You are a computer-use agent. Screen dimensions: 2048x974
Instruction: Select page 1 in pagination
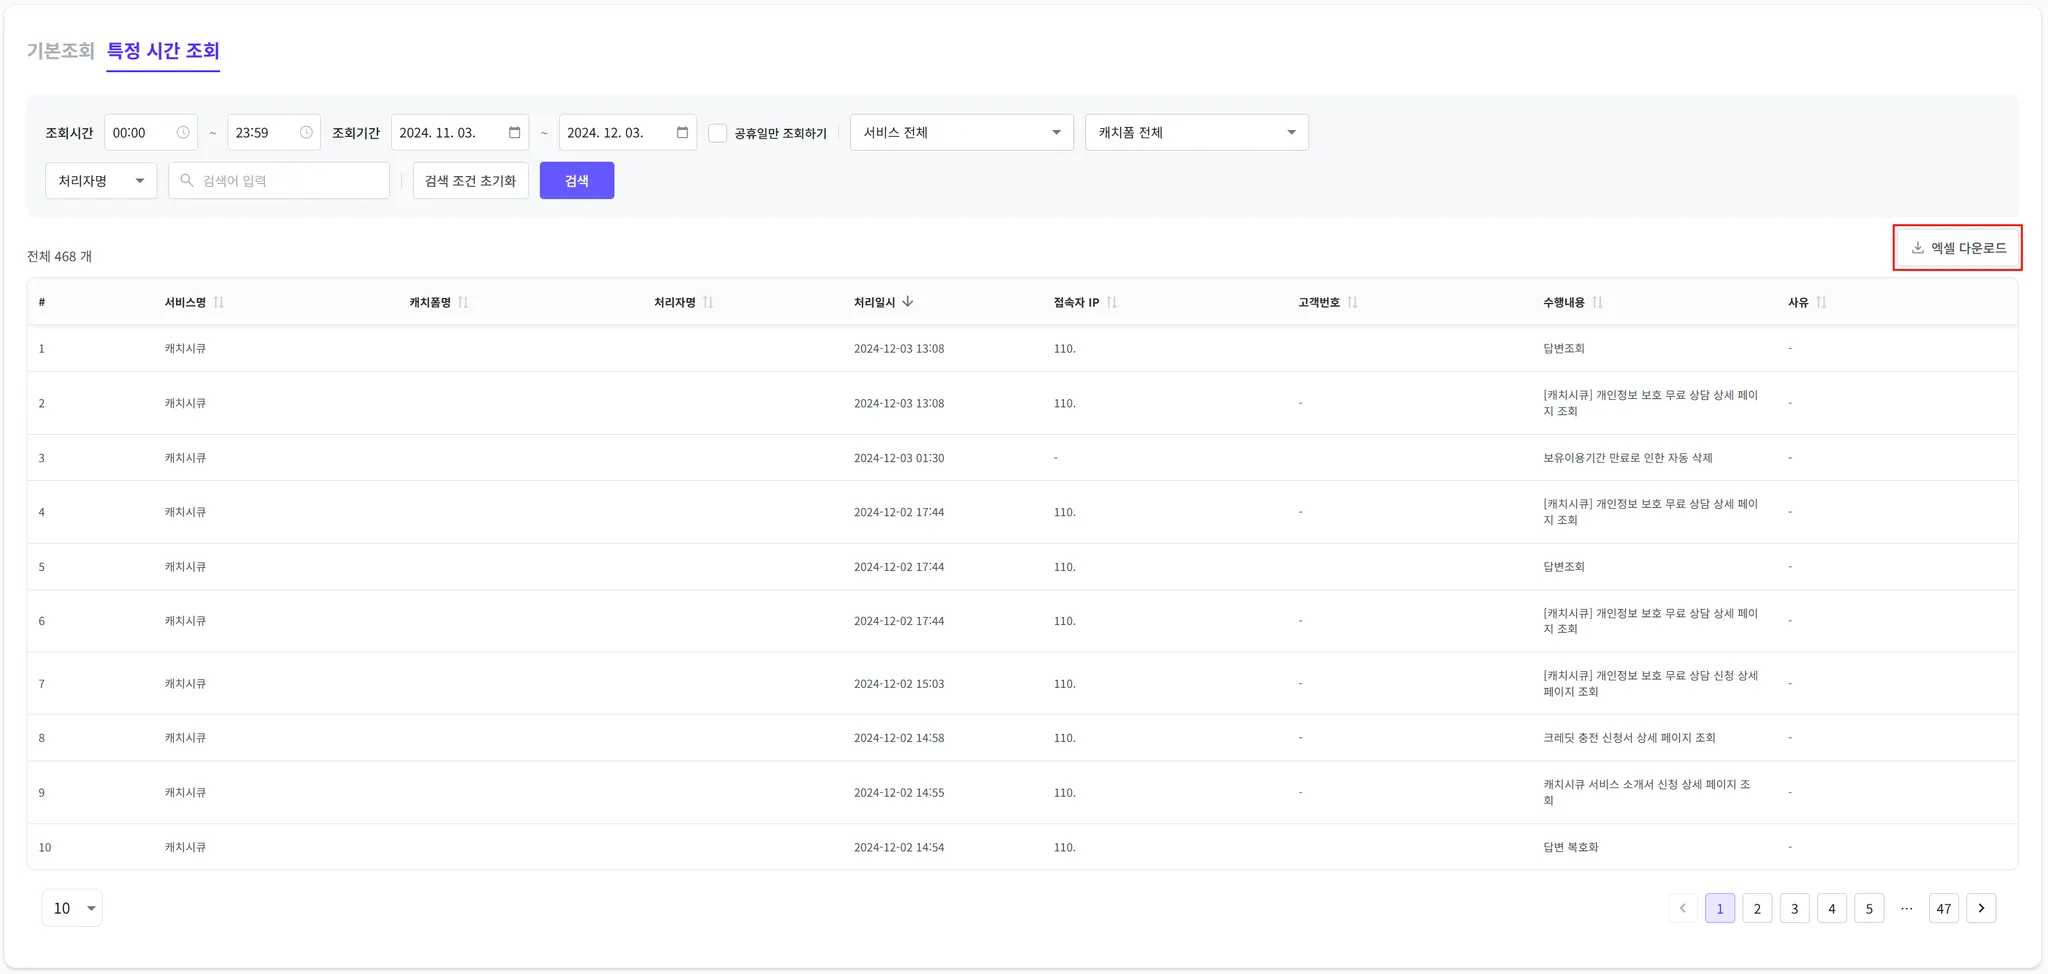1720,908
